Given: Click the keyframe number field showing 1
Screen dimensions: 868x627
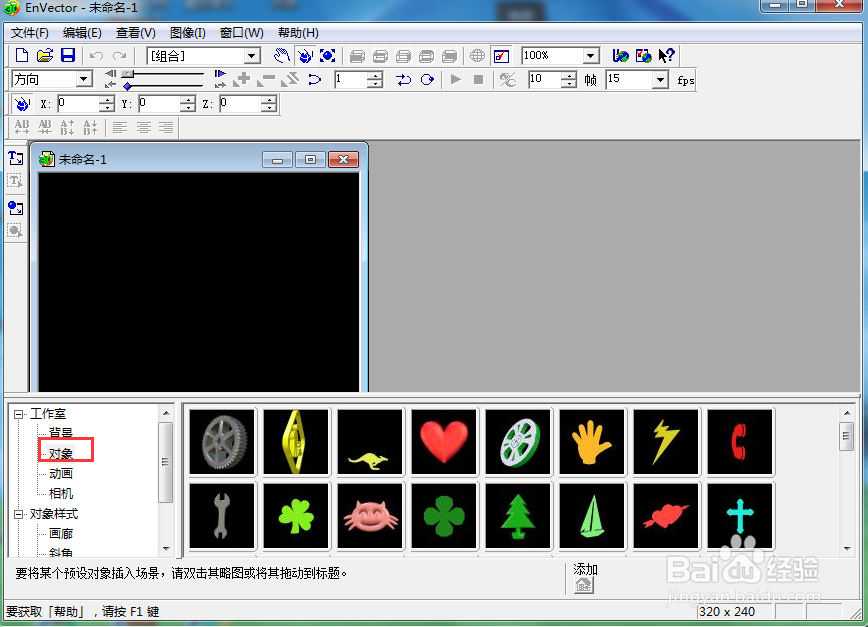Looking at the screenshot, I should [x=350, y=80].
